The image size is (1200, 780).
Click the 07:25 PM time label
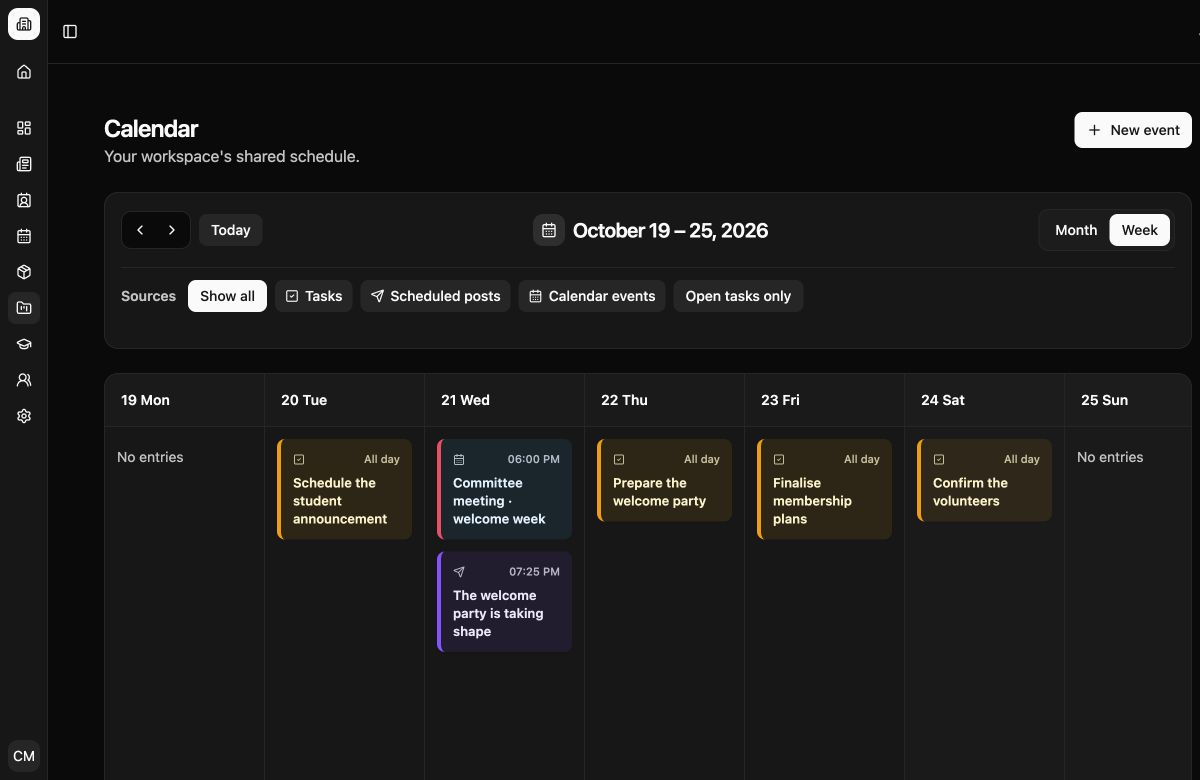pyautogui.click(x=534, y=572)
